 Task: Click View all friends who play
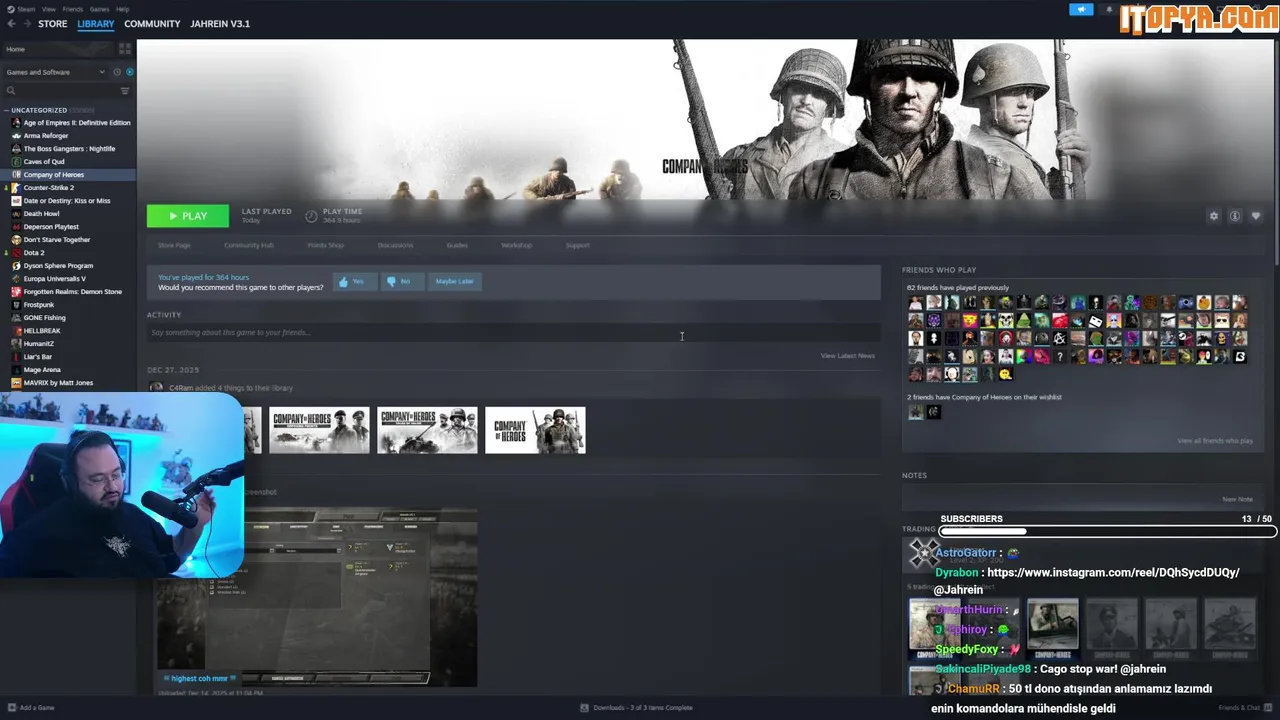pyautogui.click(x=1215, y=441)
